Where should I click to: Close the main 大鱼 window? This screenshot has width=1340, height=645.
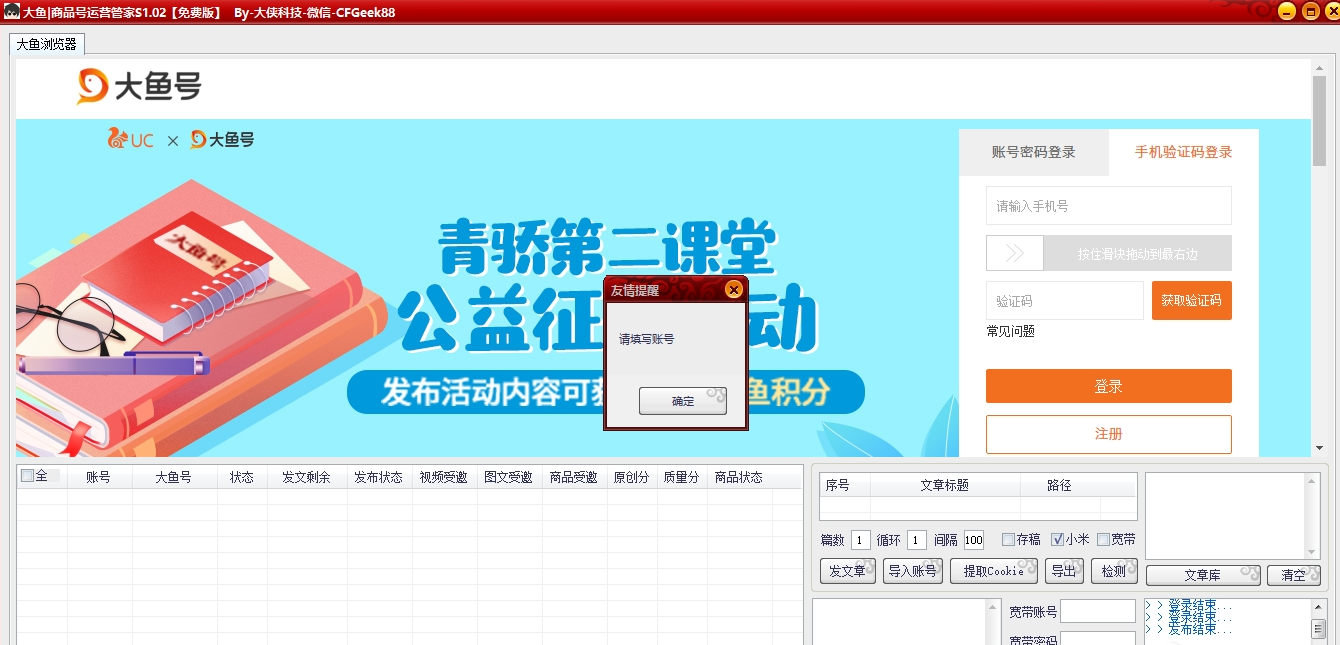point(1332,11)
